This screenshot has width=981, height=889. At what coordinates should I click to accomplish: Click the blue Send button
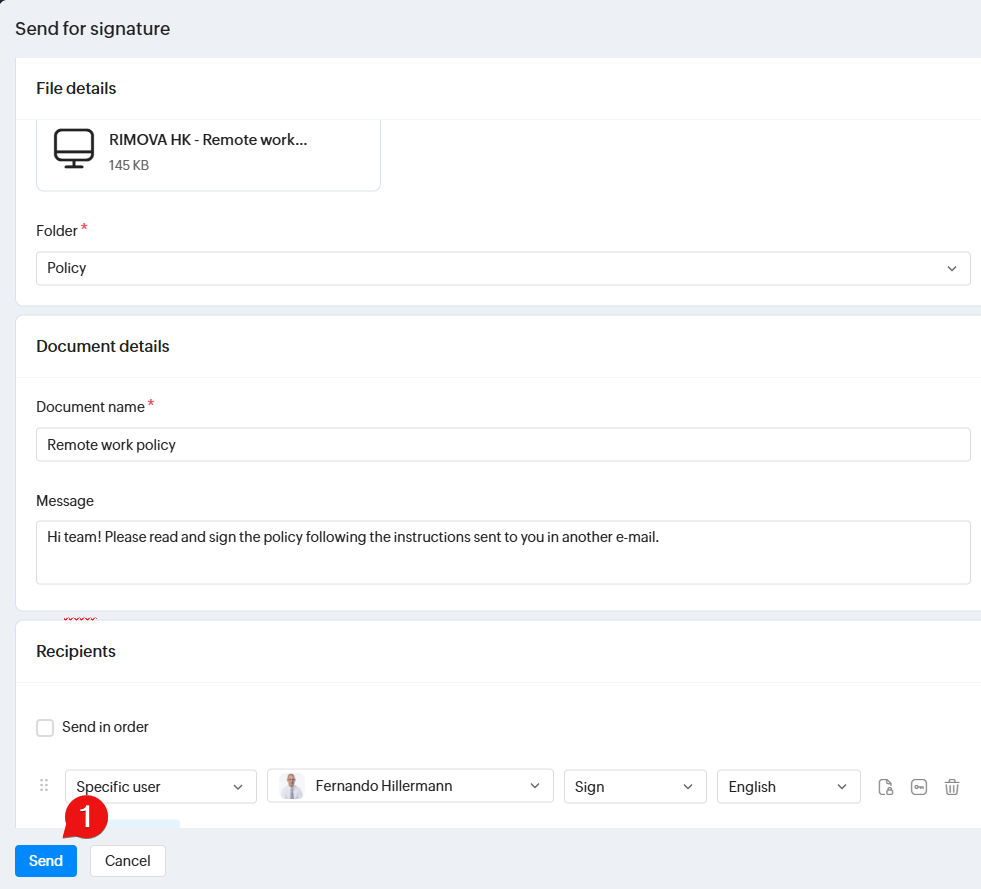coord(46,861)
